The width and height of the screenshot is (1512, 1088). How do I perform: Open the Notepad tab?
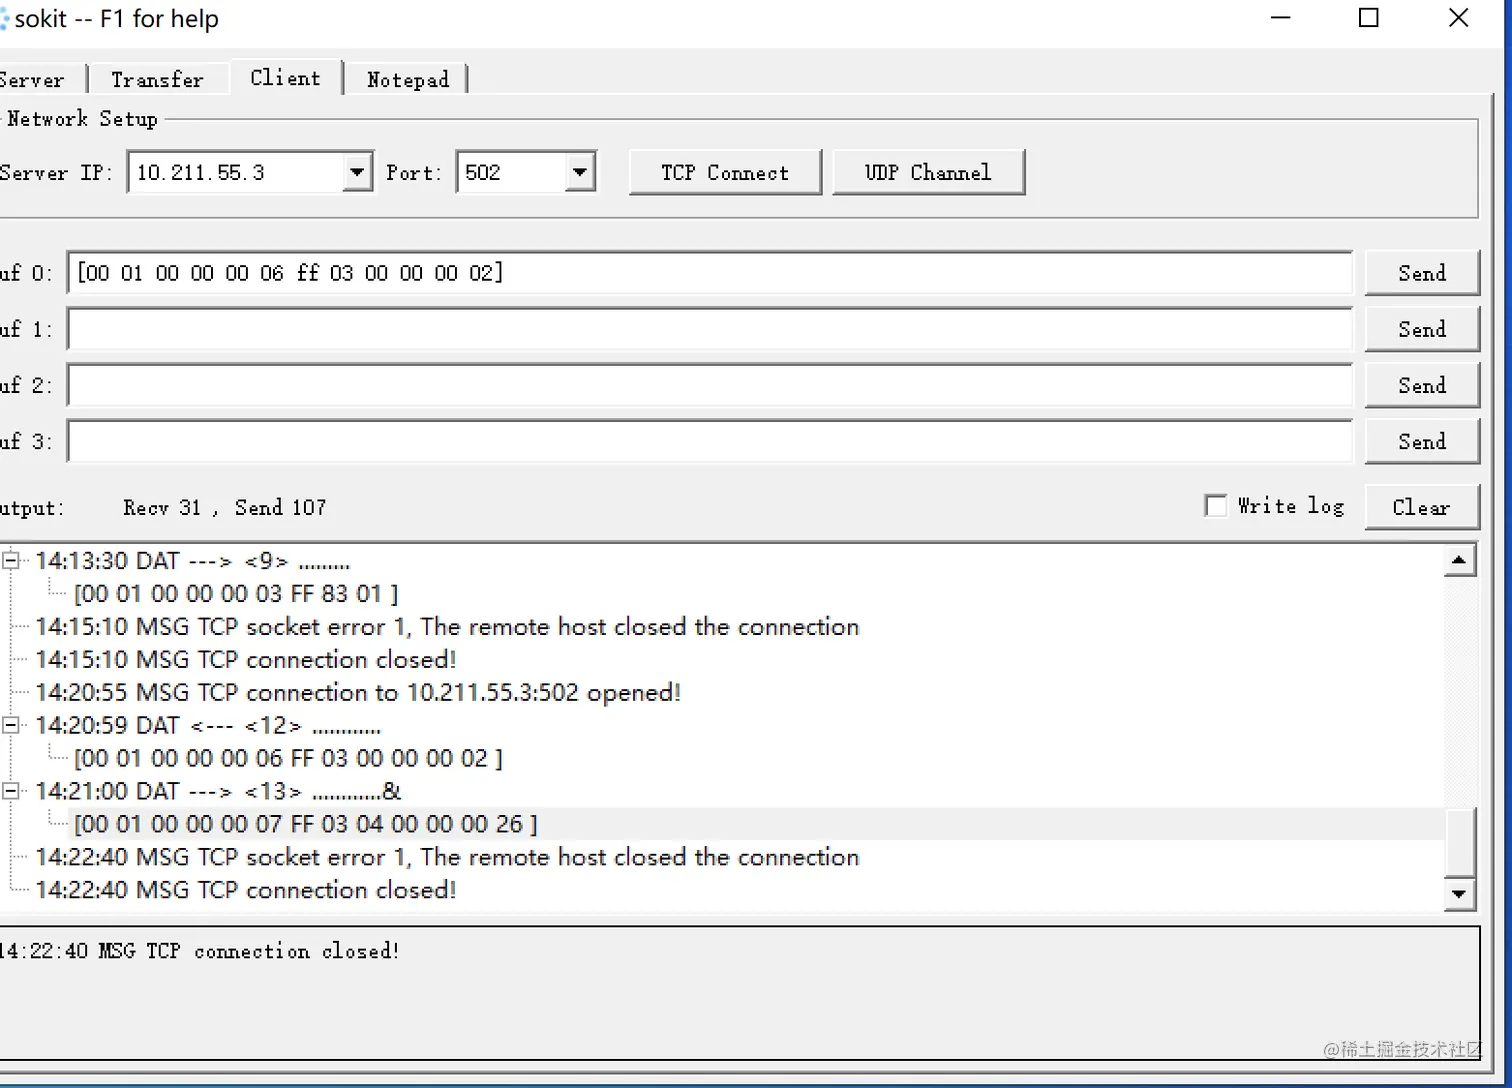(x=408, y=80)
